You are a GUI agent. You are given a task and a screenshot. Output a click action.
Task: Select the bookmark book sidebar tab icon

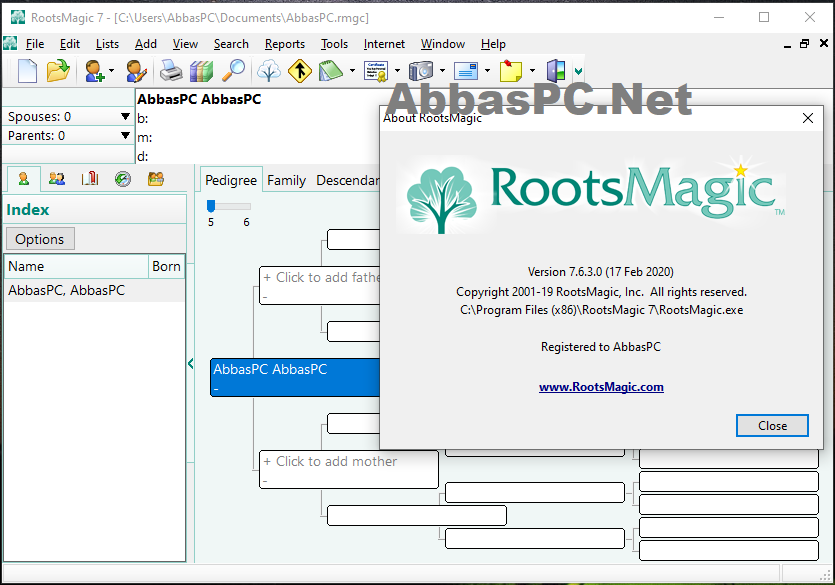(x=90, y=179)
